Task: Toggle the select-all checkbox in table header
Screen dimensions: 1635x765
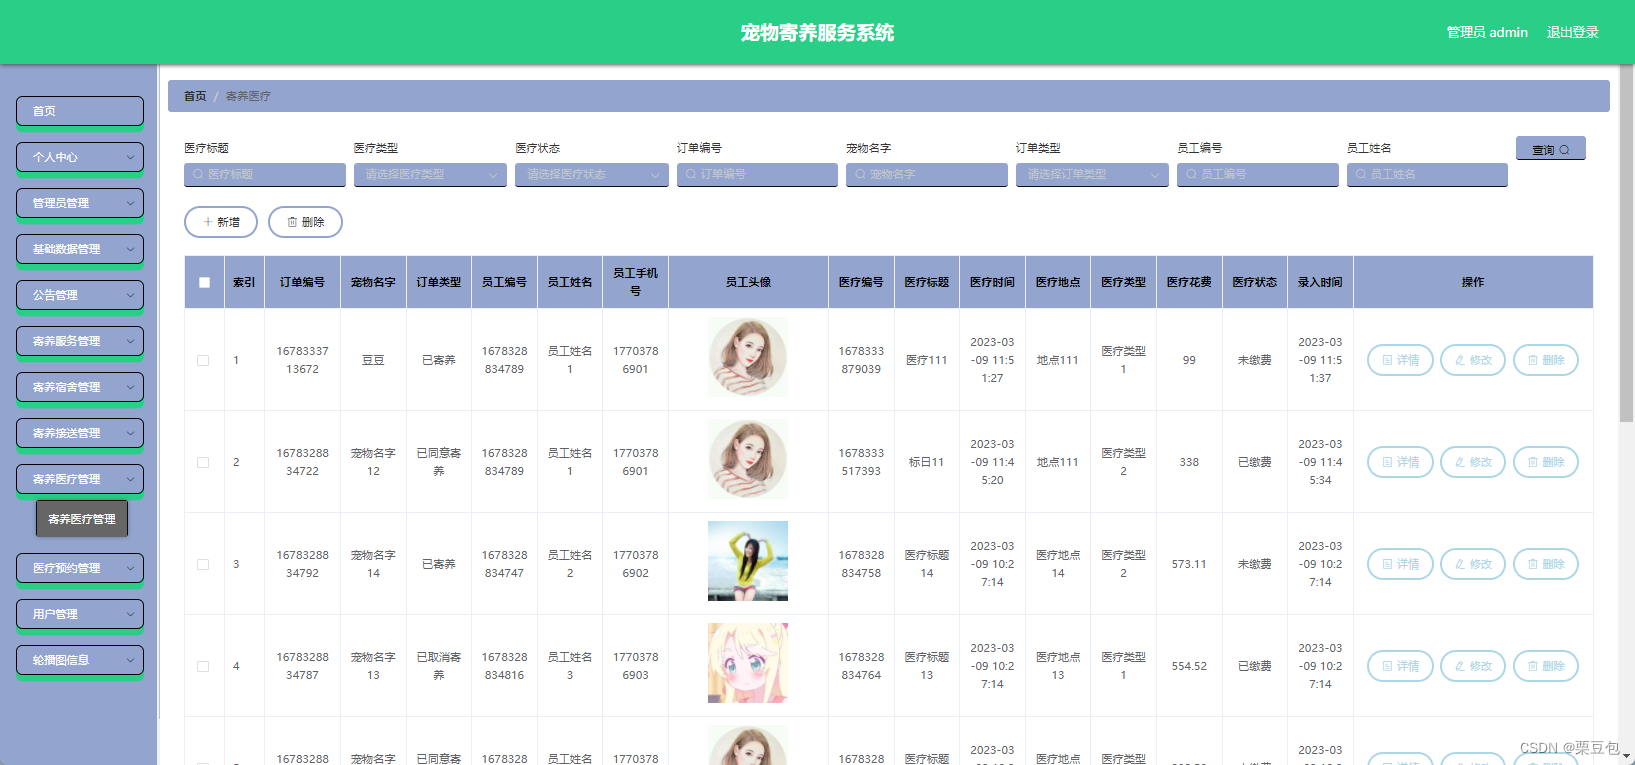Action: (204, 282)
